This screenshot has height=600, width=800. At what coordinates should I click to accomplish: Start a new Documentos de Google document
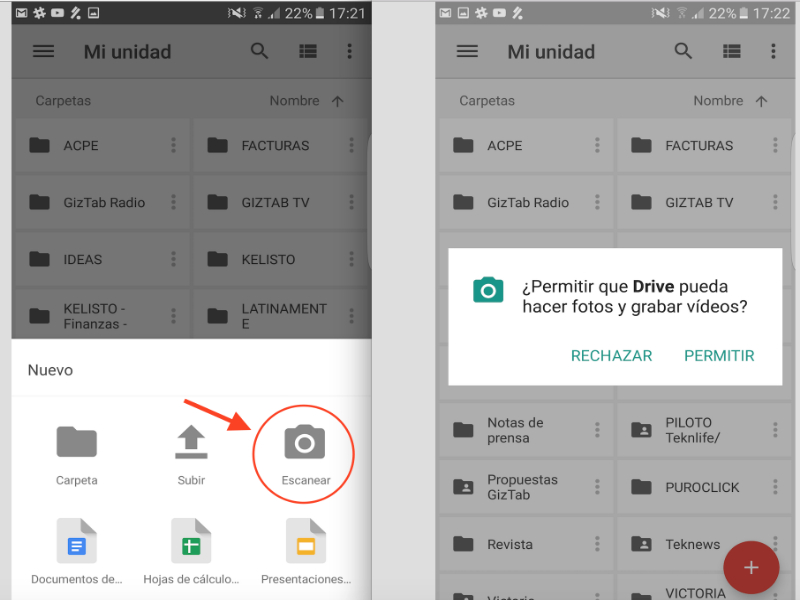click(x=77, y=543)
